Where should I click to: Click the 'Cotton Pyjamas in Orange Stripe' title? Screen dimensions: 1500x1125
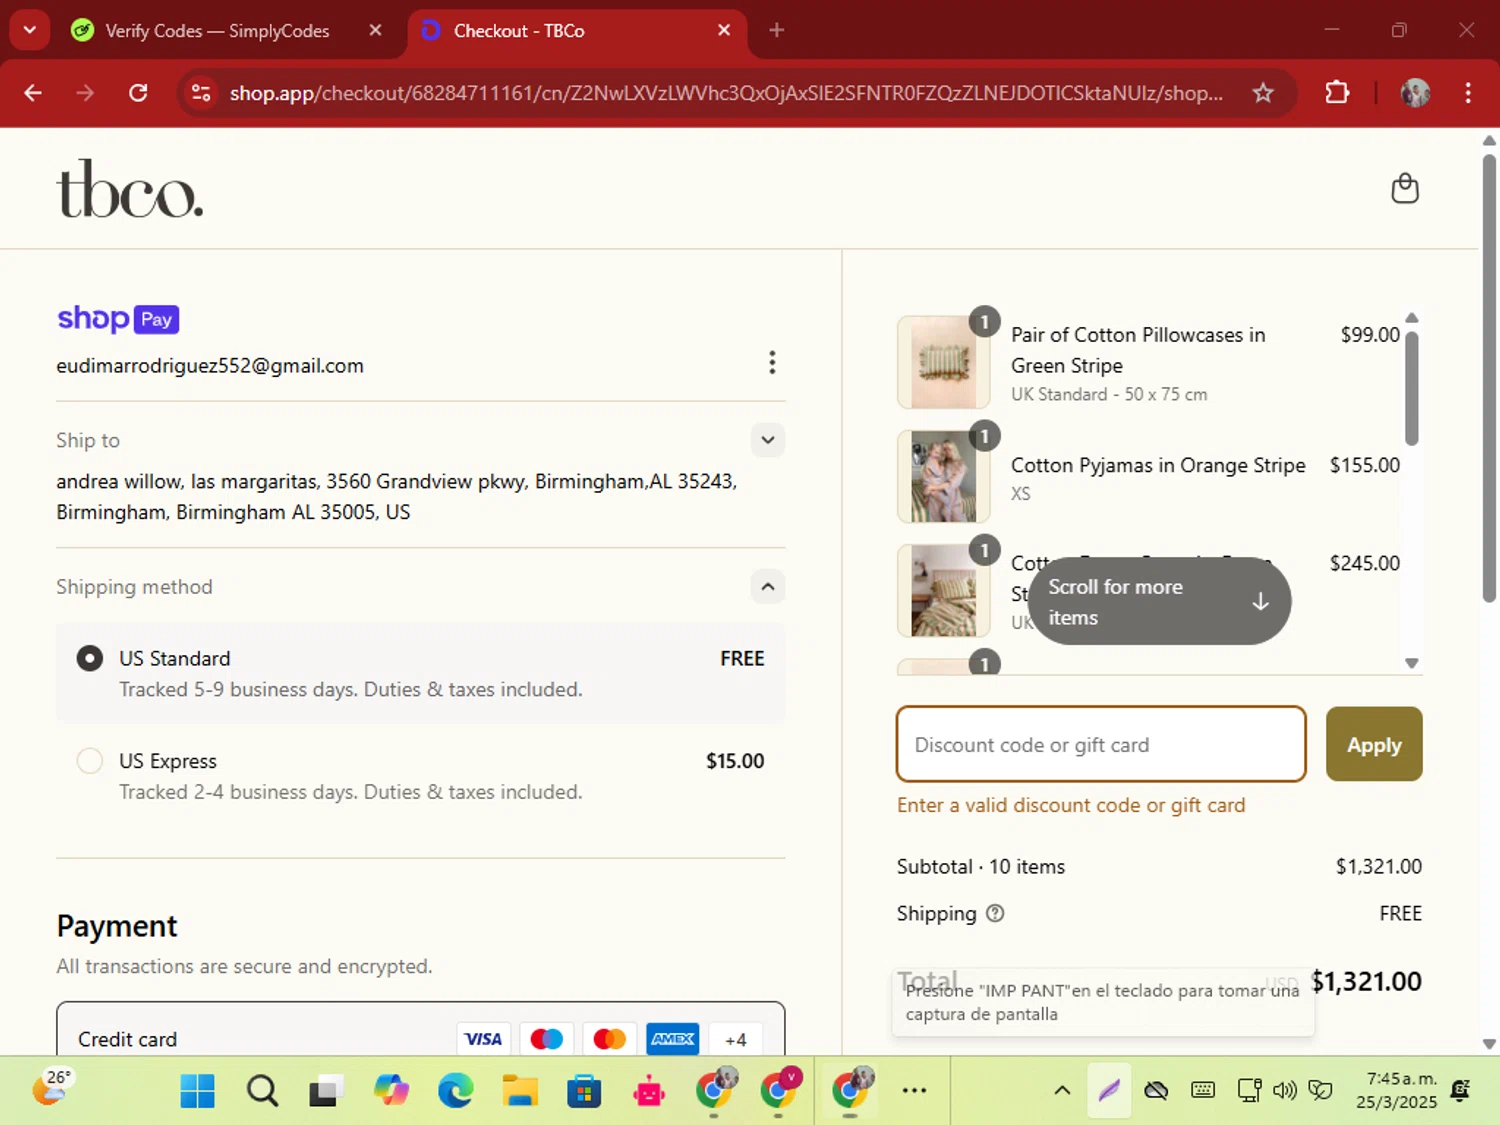(x=1158, y=465)
